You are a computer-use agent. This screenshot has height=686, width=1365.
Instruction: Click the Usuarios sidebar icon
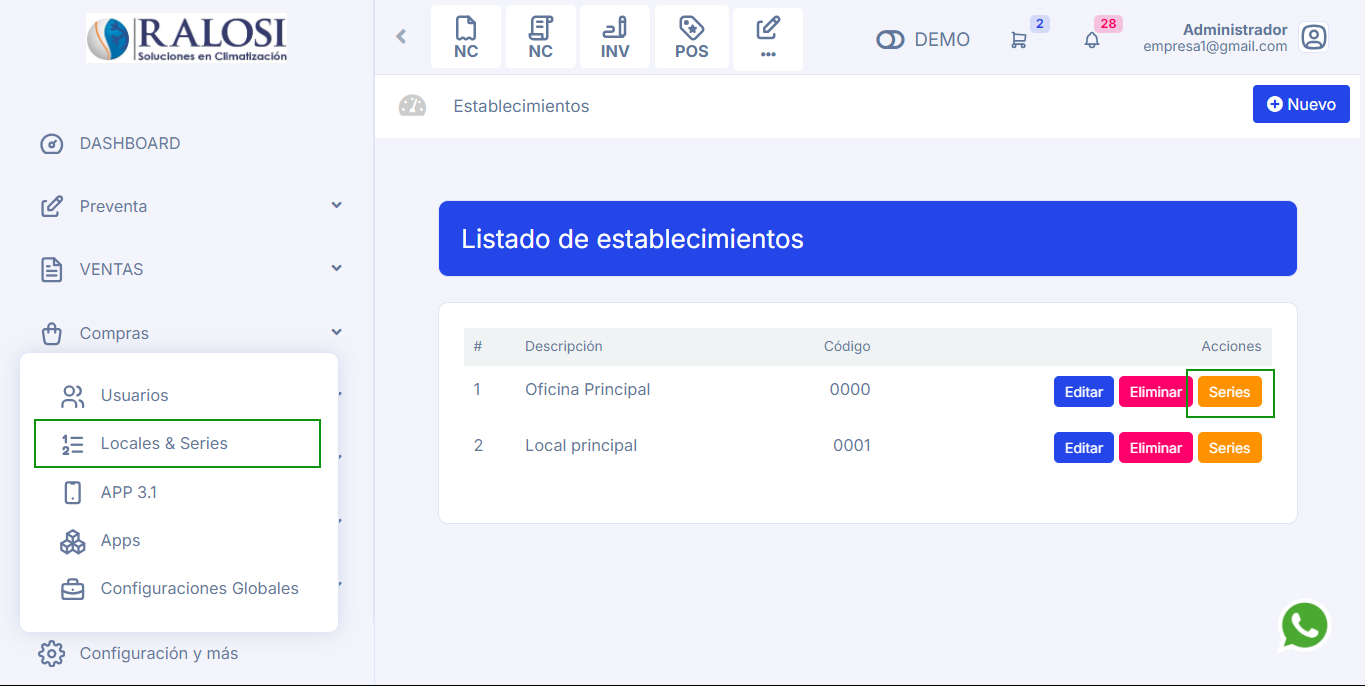pyautogui.click(x=72, y=395)
